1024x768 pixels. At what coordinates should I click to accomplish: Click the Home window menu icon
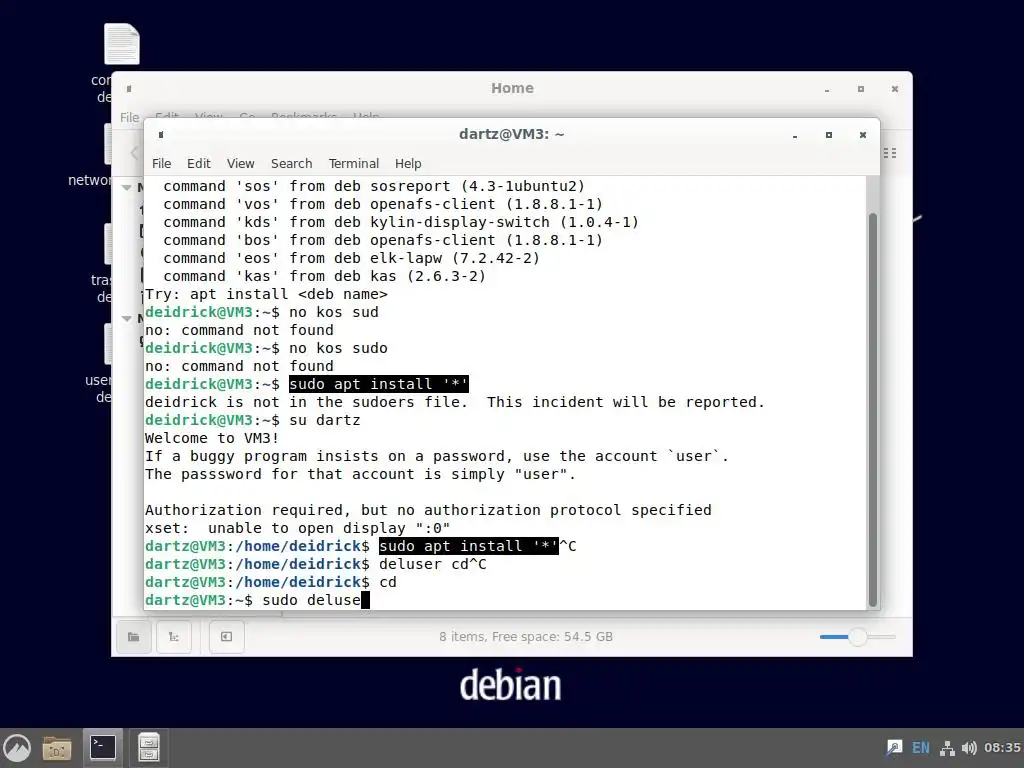129,89
